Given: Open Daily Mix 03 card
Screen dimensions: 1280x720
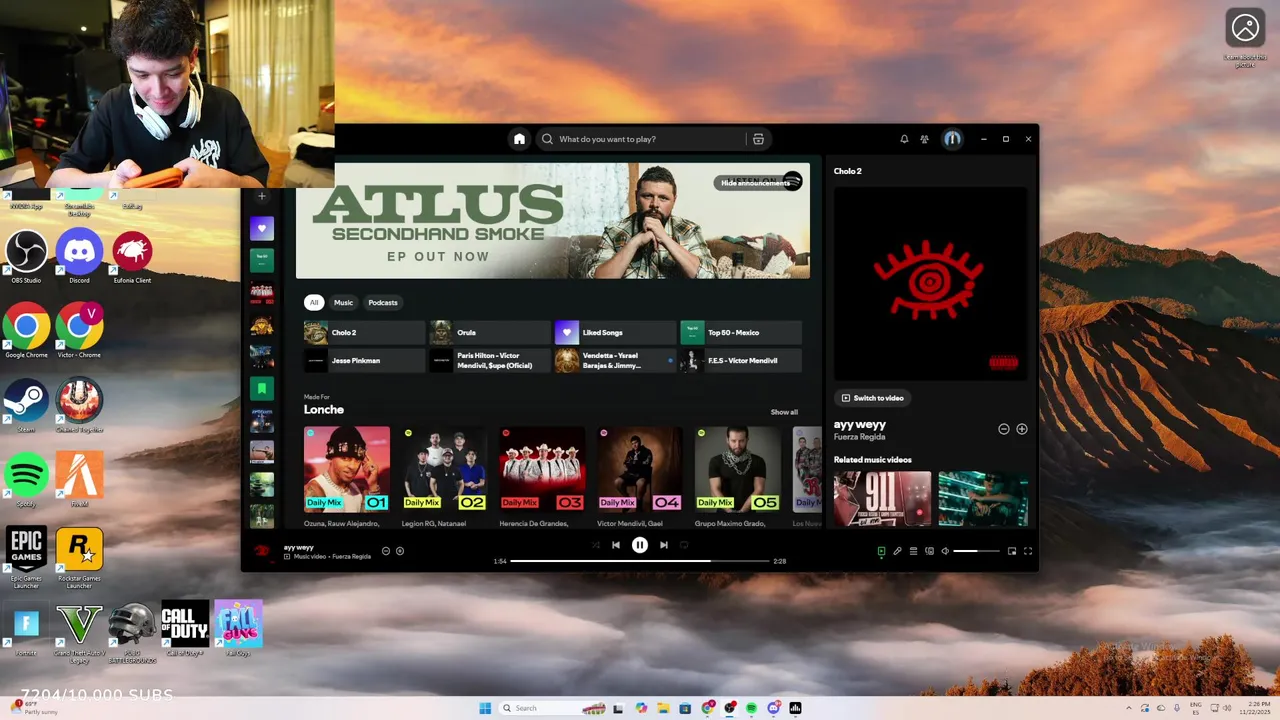Looking at the screenshot, I should tap(542, 476).
